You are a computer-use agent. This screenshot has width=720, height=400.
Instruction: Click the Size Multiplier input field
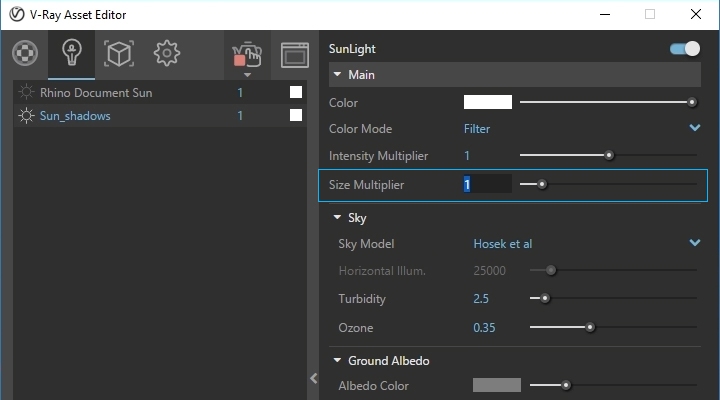coord(486,185)
